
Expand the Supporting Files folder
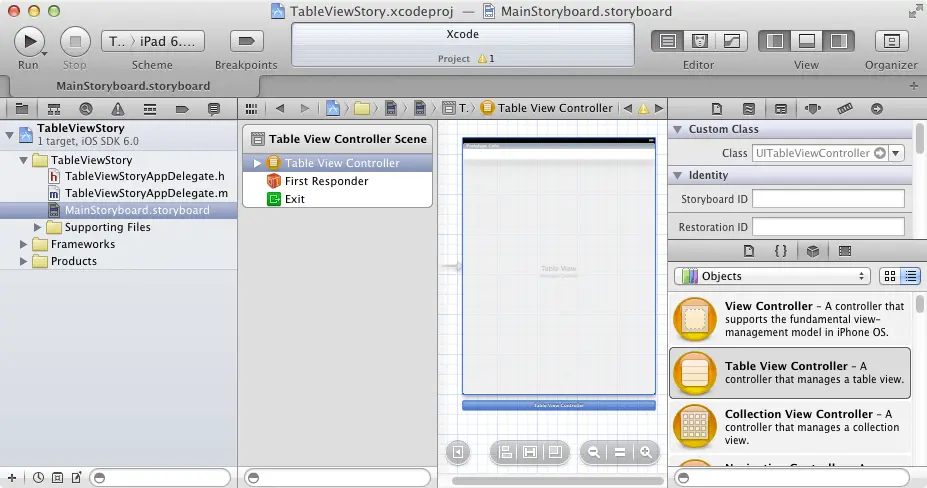pos(39,227)
